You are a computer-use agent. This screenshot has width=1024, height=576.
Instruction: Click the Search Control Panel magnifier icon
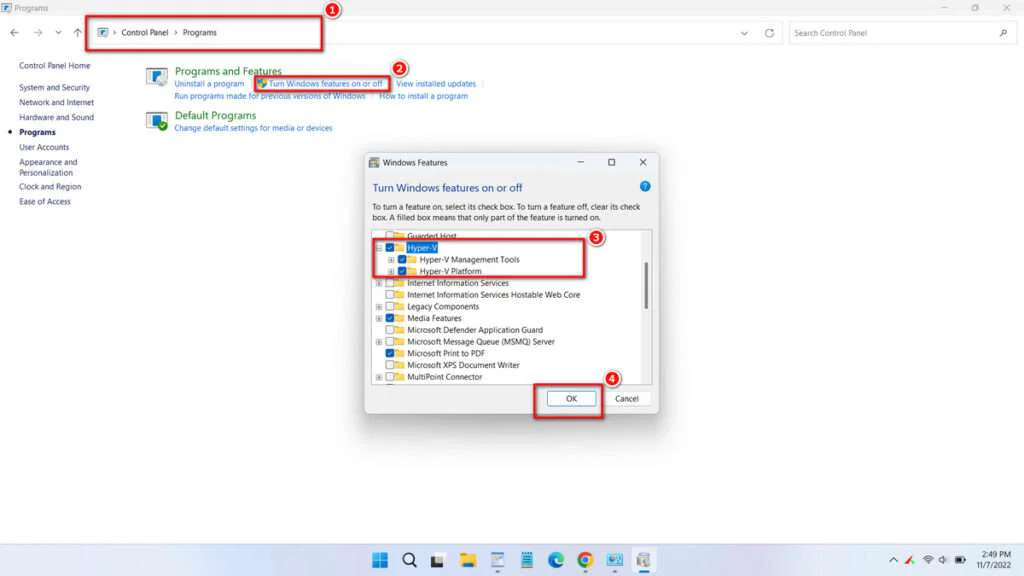(x=1003, y=32)
